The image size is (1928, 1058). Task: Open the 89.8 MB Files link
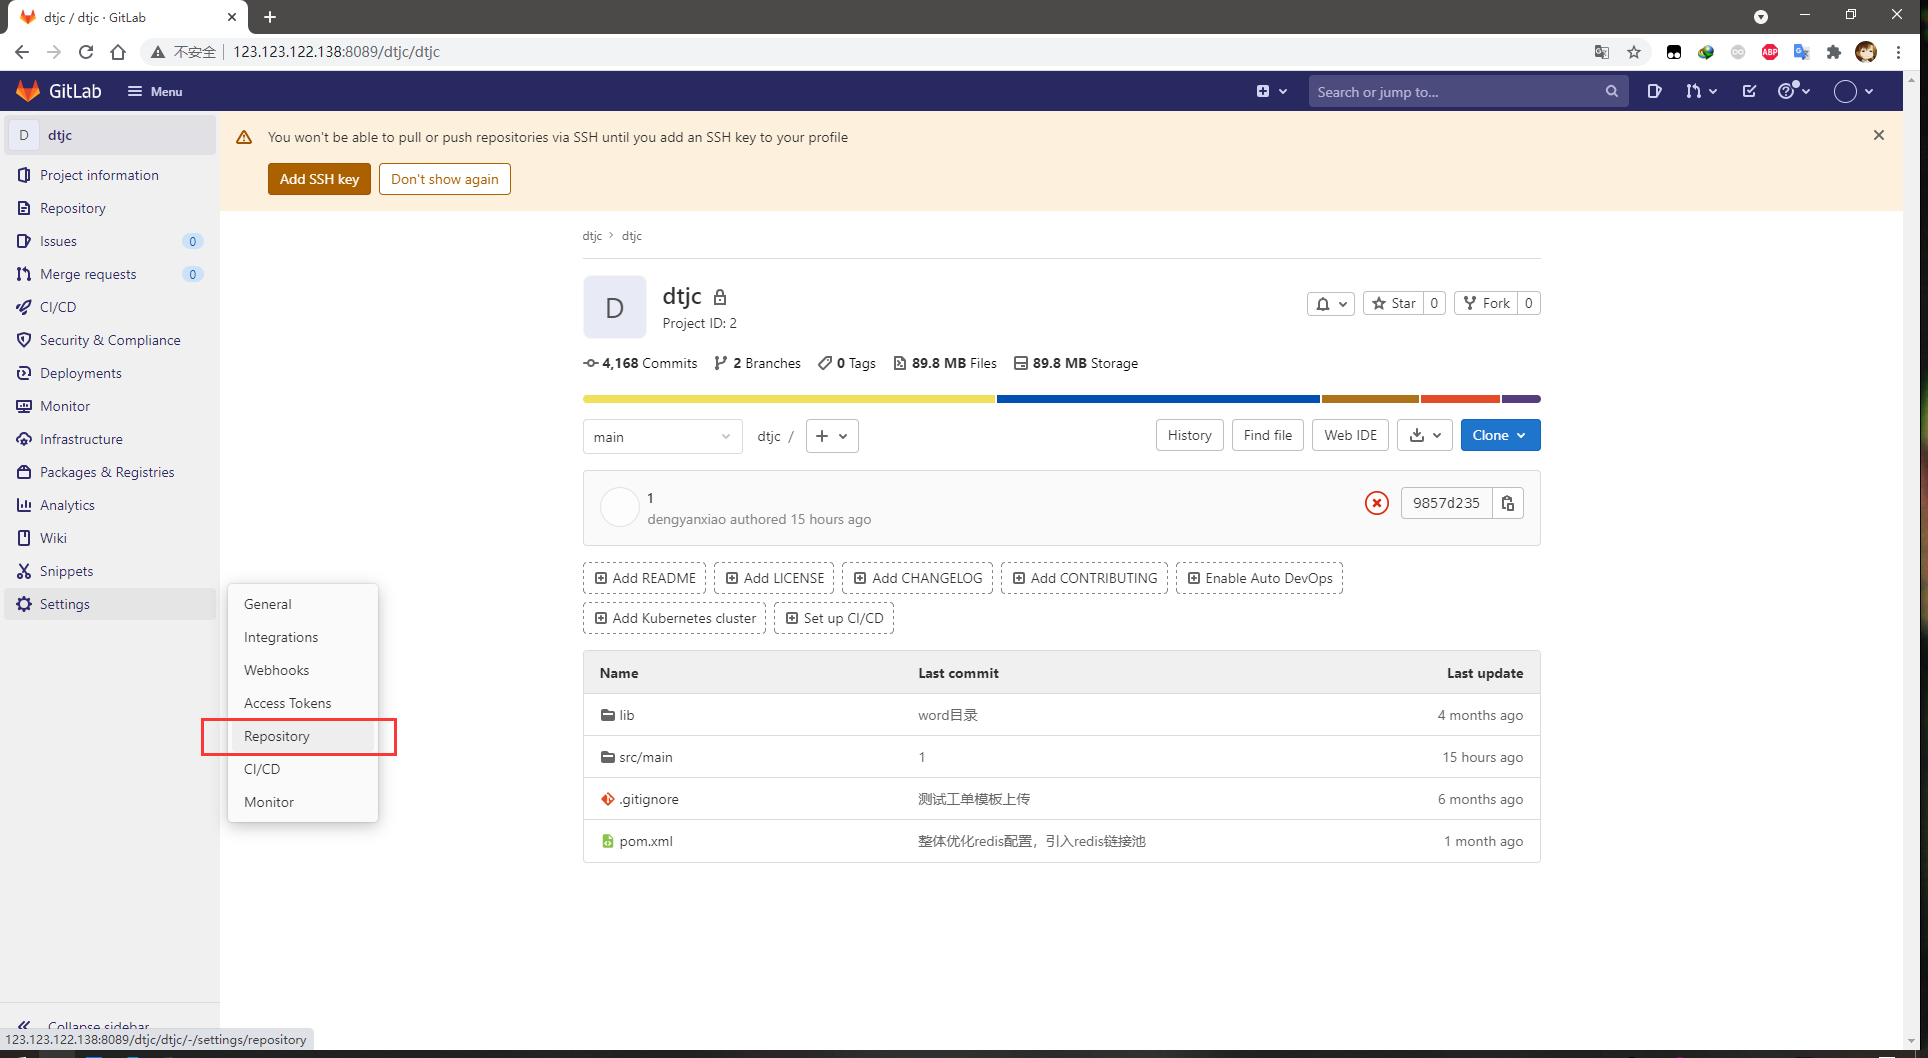(945, 363)
